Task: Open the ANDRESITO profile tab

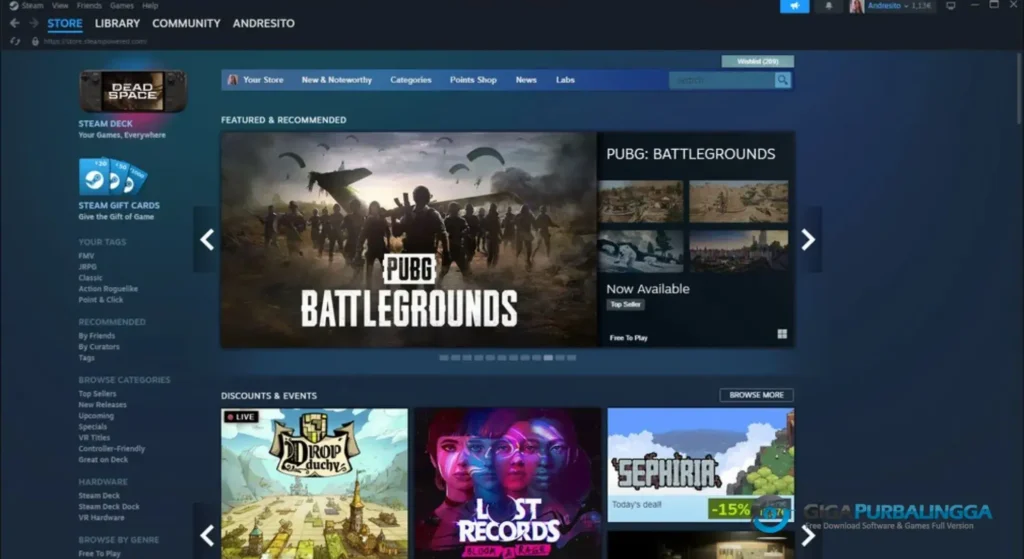Action: pyautogui.click(x=264, y=24)
